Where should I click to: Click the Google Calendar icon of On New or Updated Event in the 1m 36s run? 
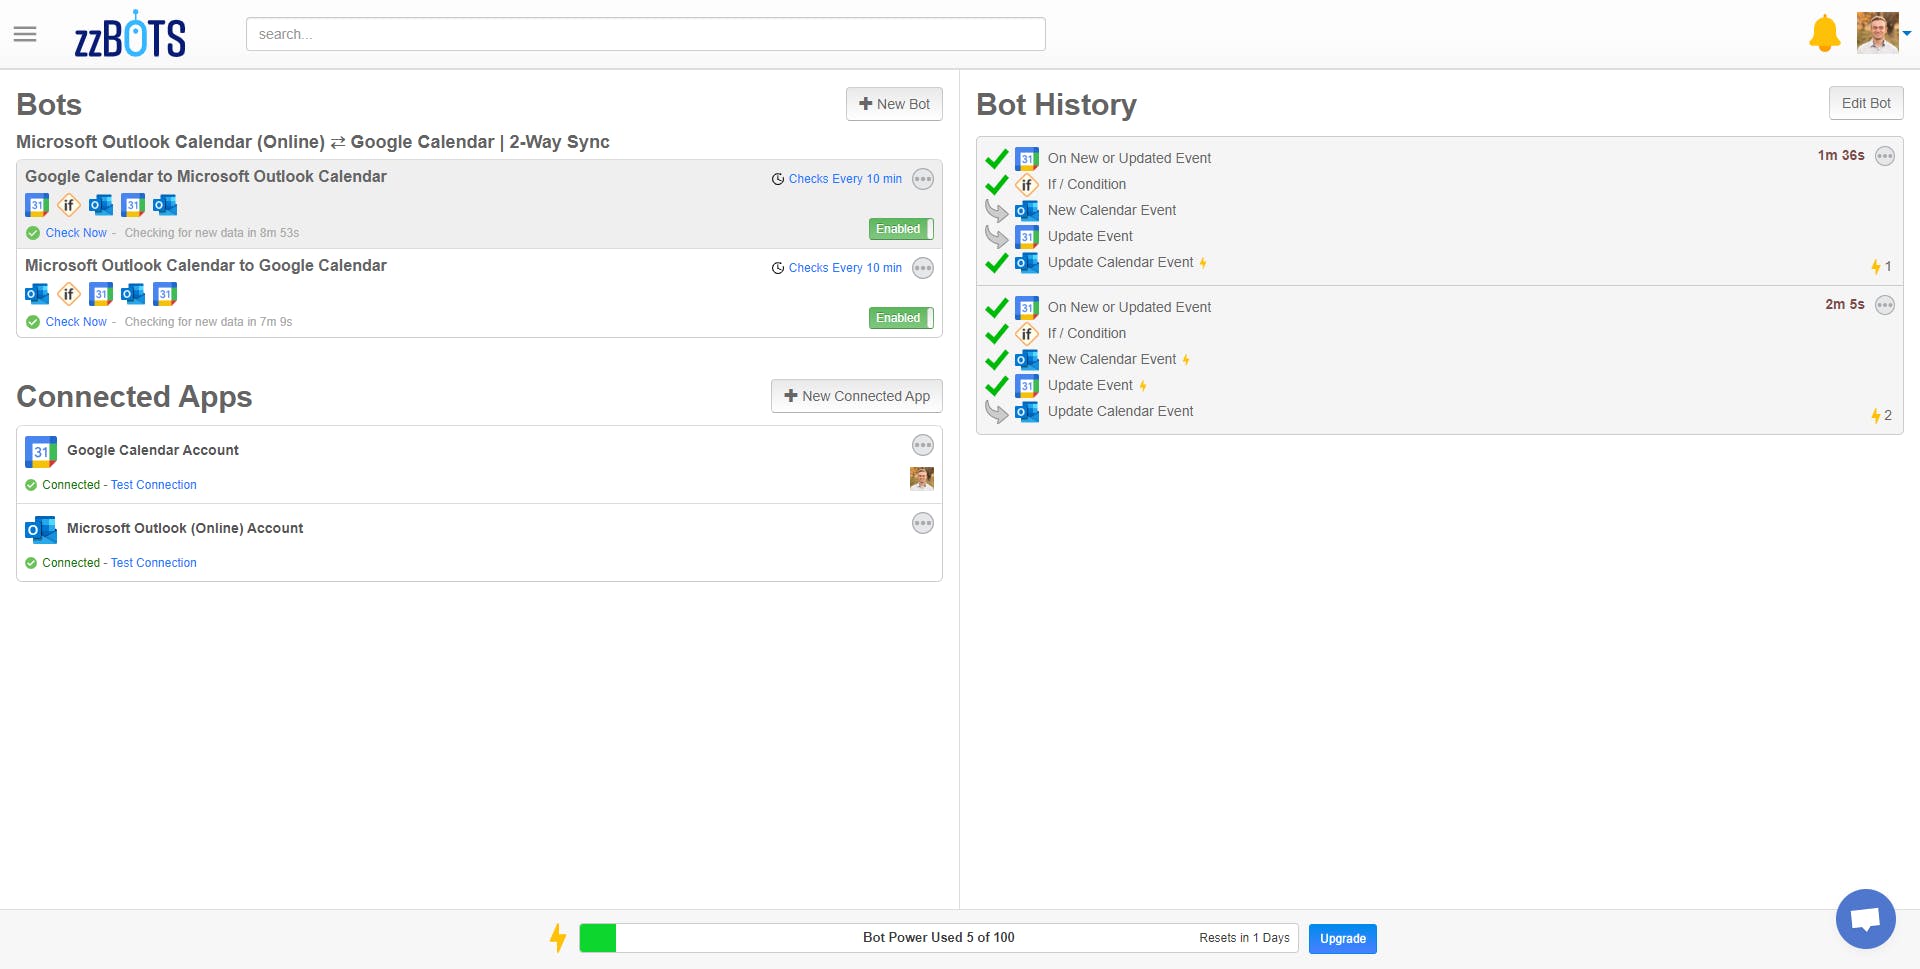pos(1027,159)
